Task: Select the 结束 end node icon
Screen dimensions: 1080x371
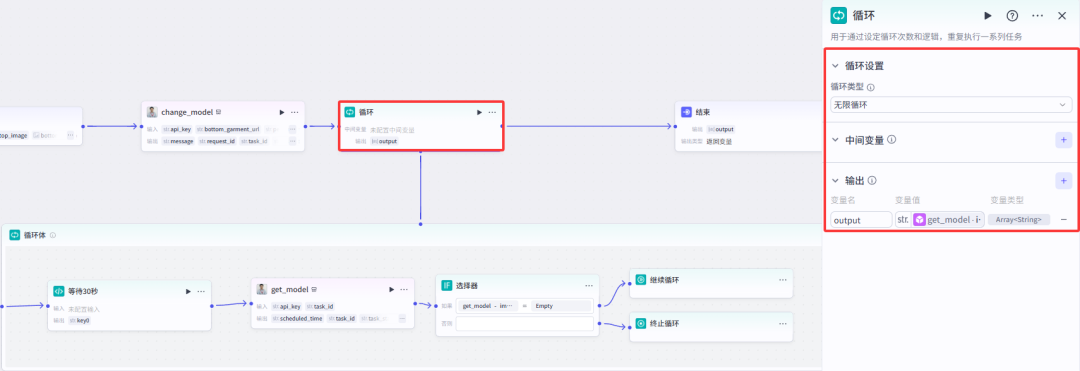Action: [686, 112]
